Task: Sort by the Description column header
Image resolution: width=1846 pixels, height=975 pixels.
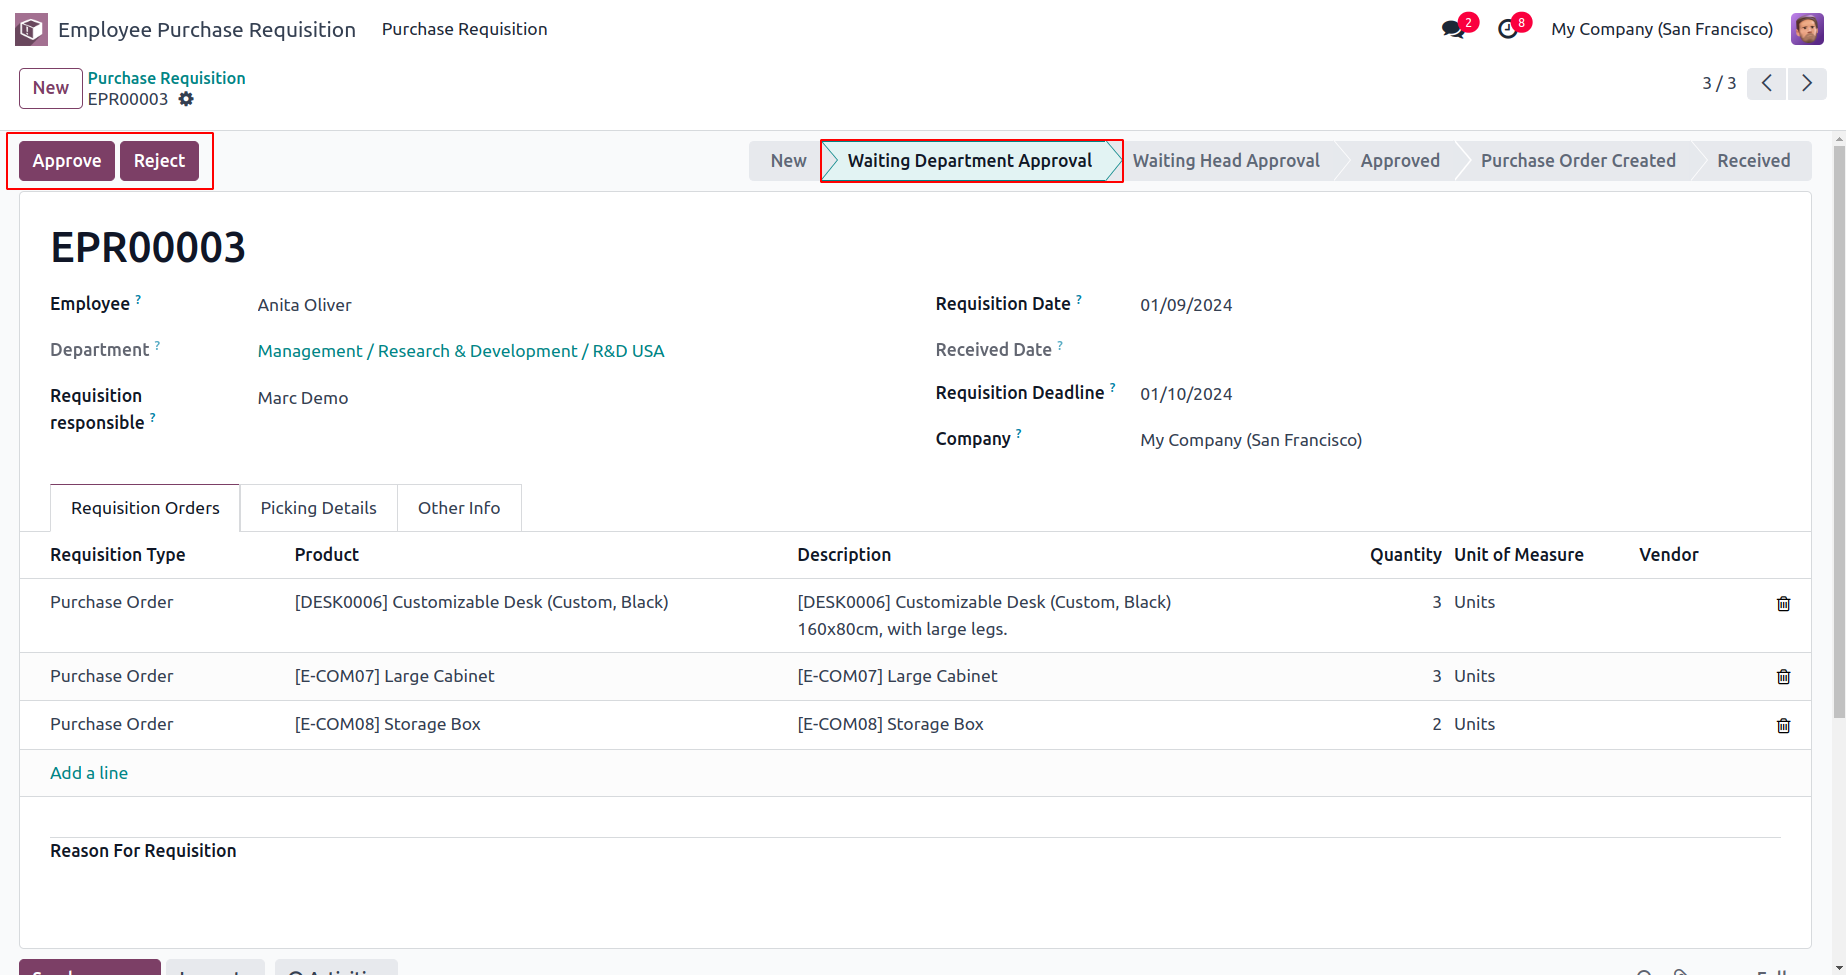Action: click(844, 555)
